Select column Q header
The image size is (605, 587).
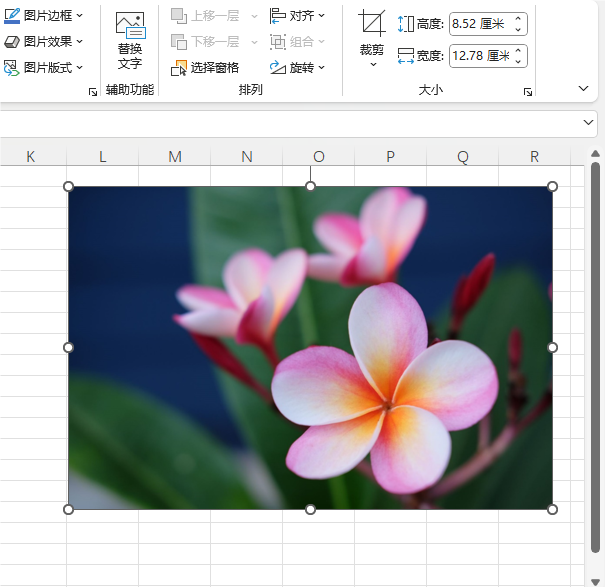[463, 157]
